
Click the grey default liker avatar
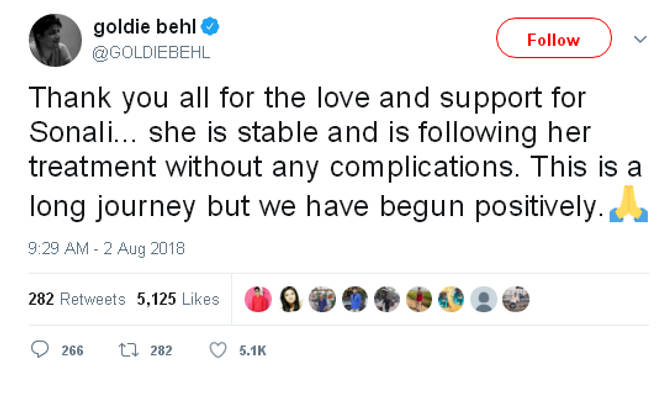click(483, 299)
